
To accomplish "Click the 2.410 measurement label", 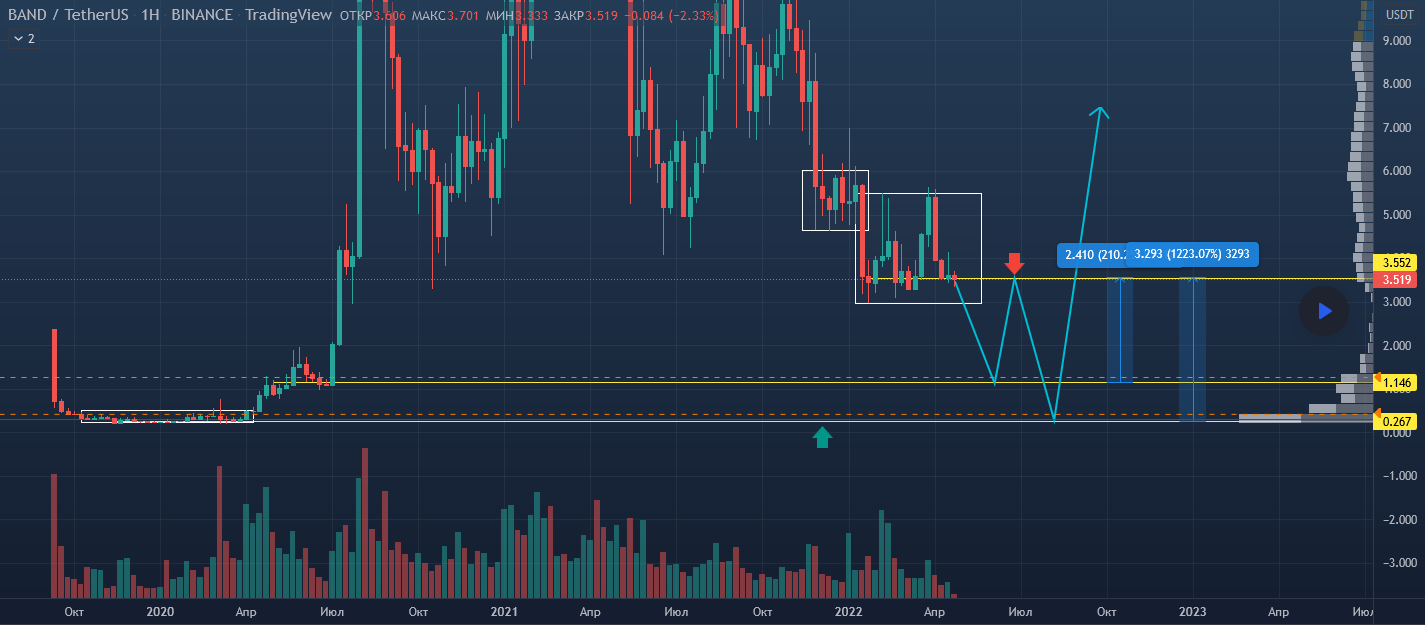I will [1092, 255].
